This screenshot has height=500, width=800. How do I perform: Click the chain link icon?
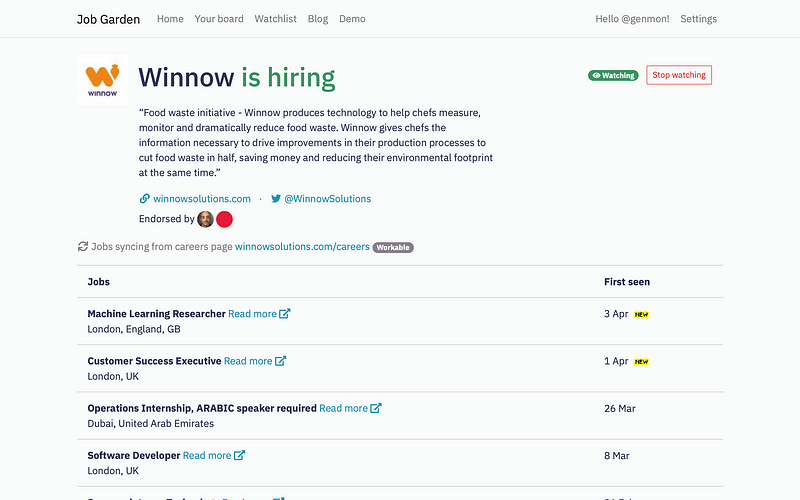click(x=144, y=198)
